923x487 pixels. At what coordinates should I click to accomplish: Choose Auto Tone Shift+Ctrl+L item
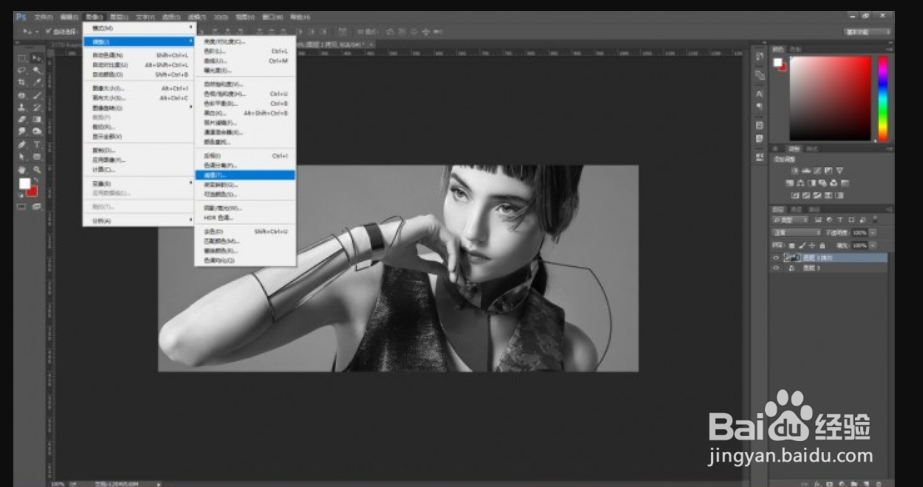138,55
